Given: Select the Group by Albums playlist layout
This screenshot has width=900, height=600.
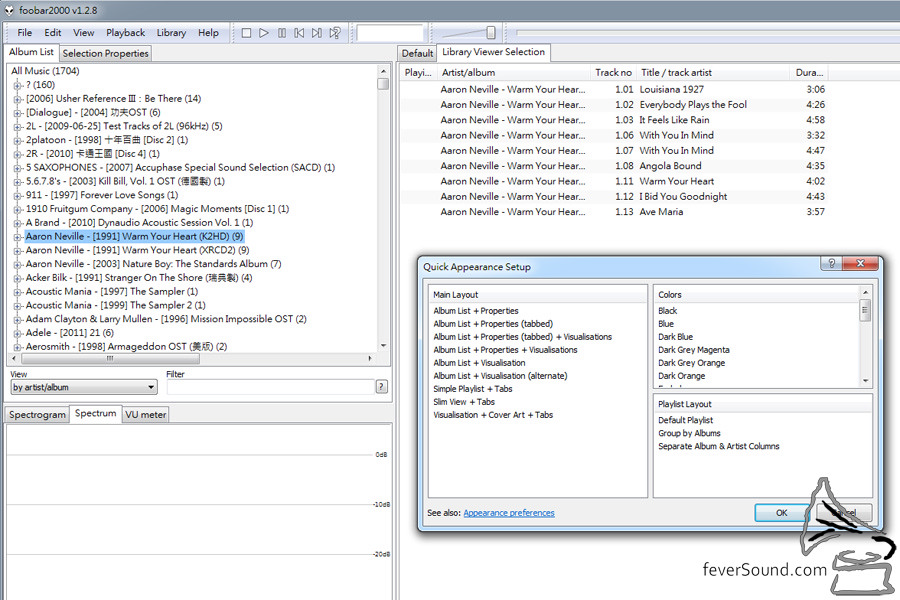Looking at the screenshot, I should [x=689, y=433].
